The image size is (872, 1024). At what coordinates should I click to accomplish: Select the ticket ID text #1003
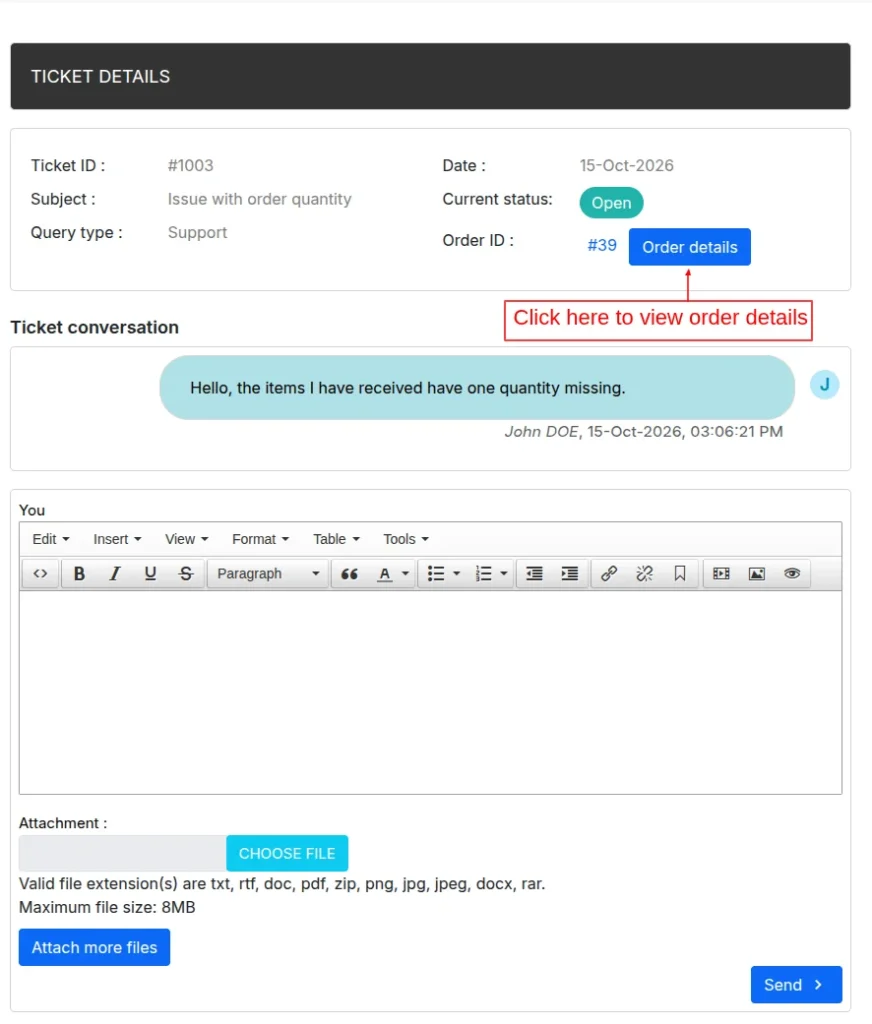pyautogui.click(x=190, y=166)
